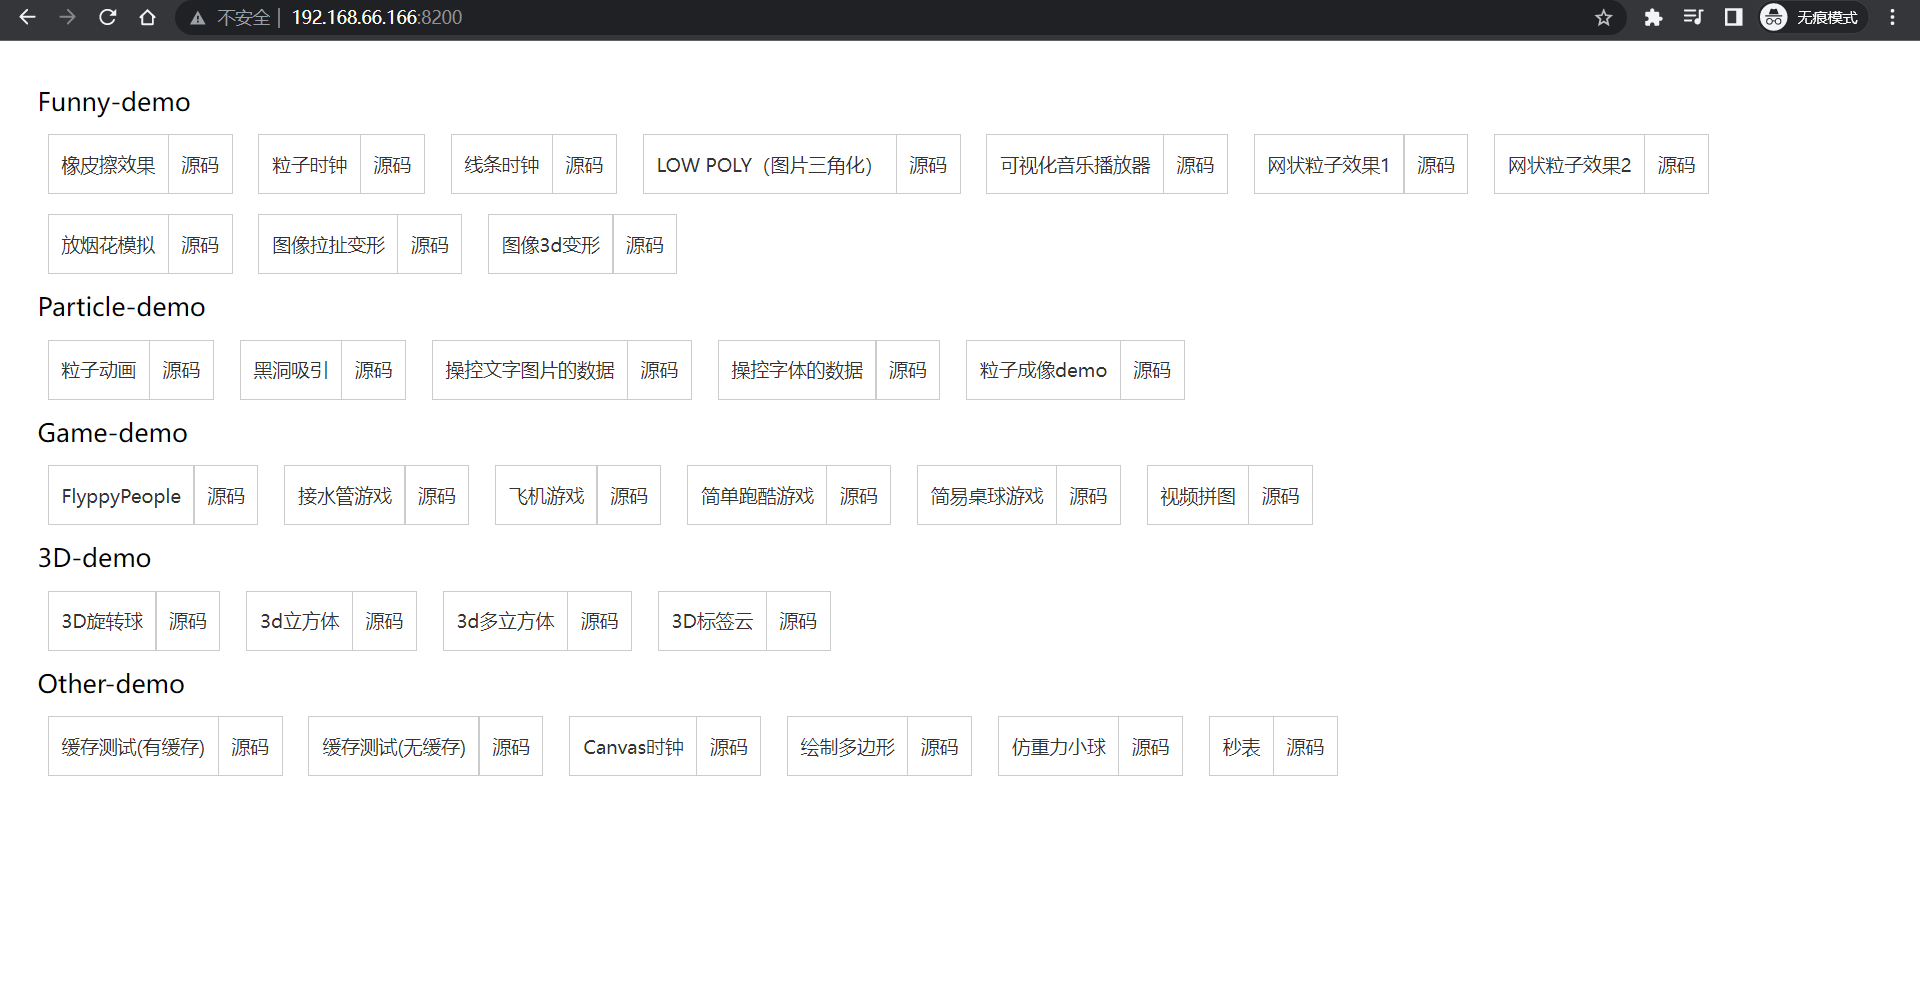This screenshot has height=994, width=1920.
Task: Go to the browser home page icon
Action: (147, 17)
